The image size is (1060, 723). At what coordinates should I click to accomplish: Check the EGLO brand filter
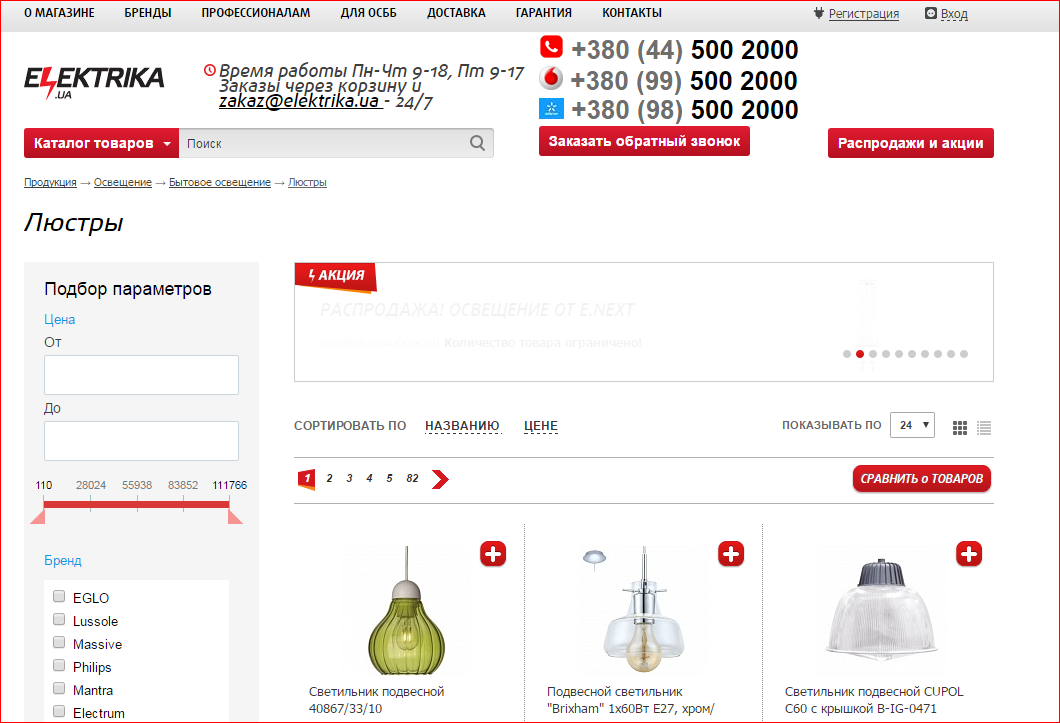pos(59,597)
